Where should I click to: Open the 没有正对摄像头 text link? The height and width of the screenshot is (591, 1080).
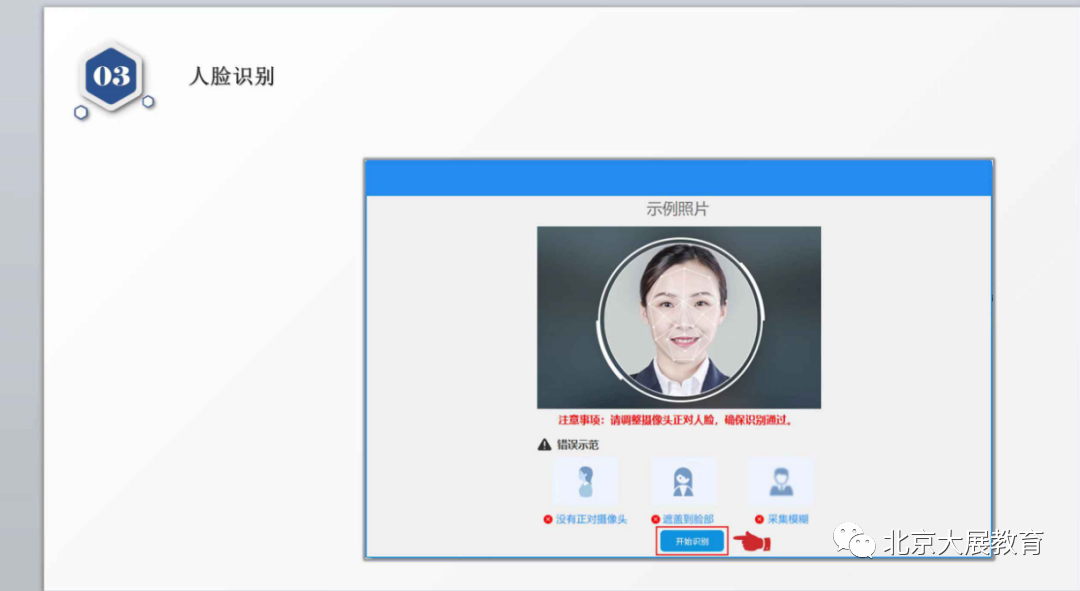[x=591, y=519]
